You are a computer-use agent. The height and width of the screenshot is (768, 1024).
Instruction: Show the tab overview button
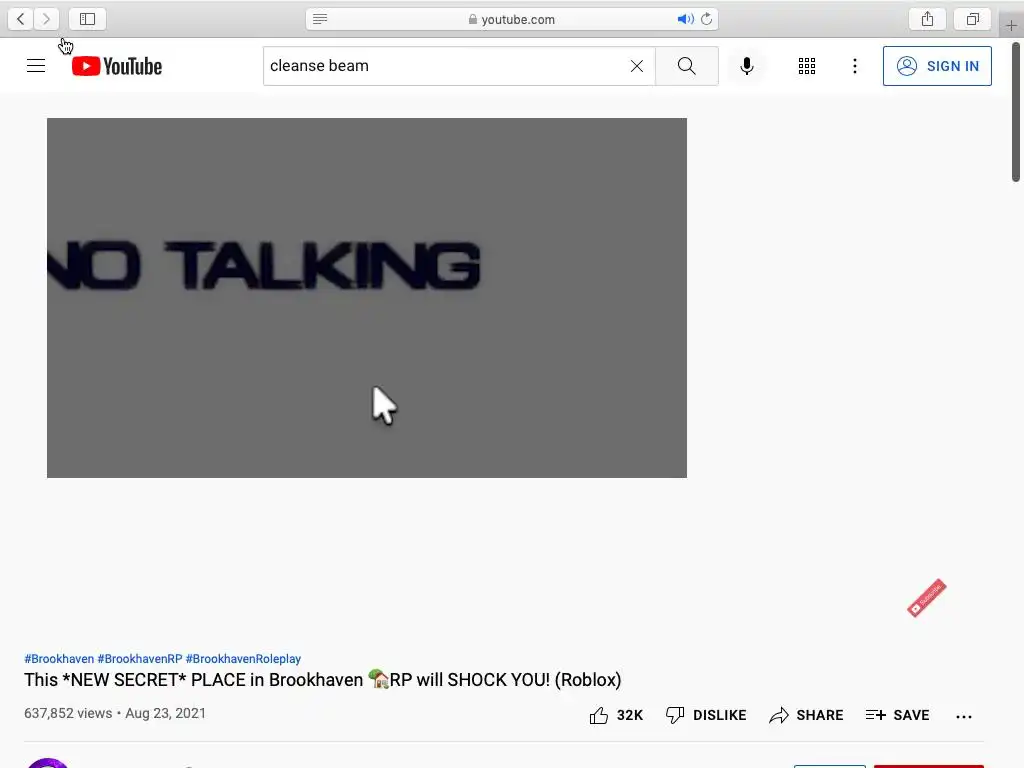pyautogui.click(x=972, y=19)
